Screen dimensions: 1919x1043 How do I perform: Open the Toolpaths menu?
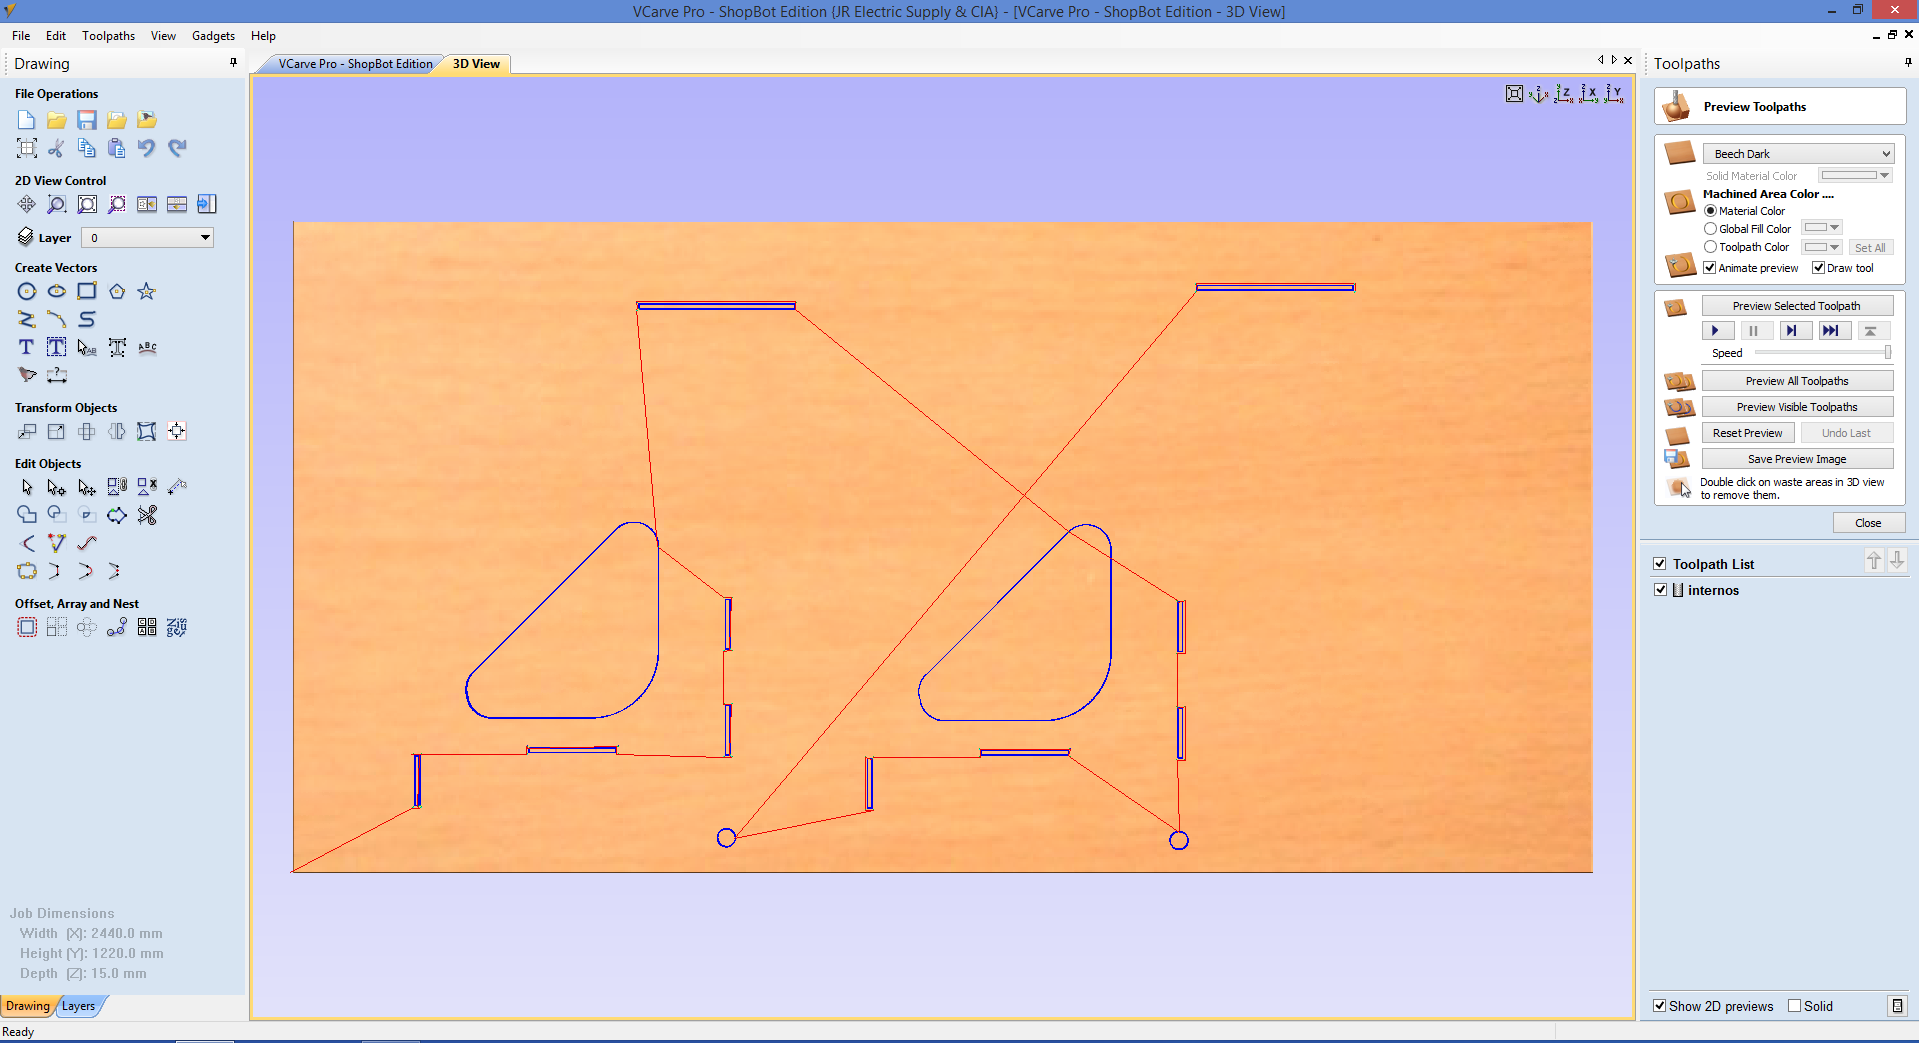[x=108, y=36]
